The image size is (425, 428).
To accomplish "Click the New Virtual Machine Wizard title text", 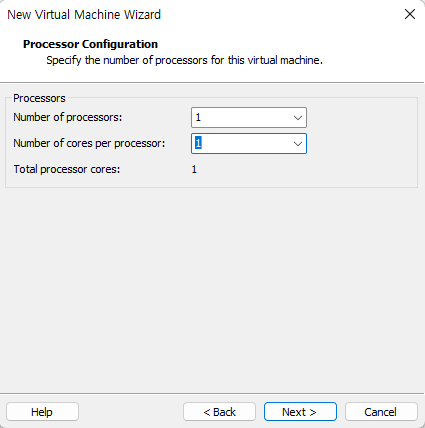I will 84,15.
